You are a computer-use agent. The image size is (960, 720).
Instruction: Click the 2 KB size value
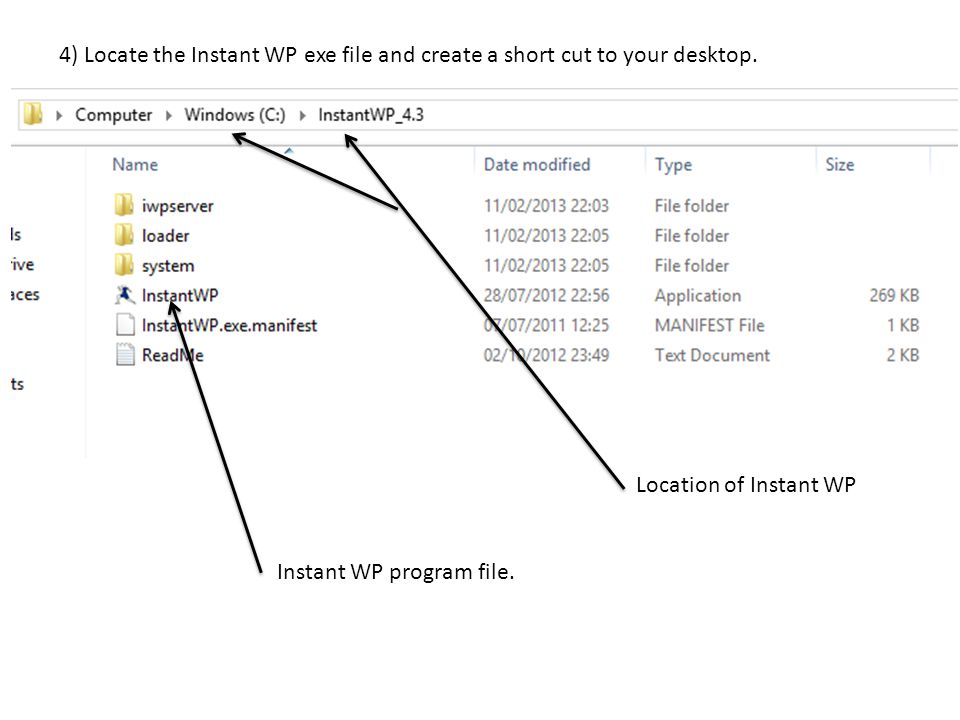(x=903, y=356)
